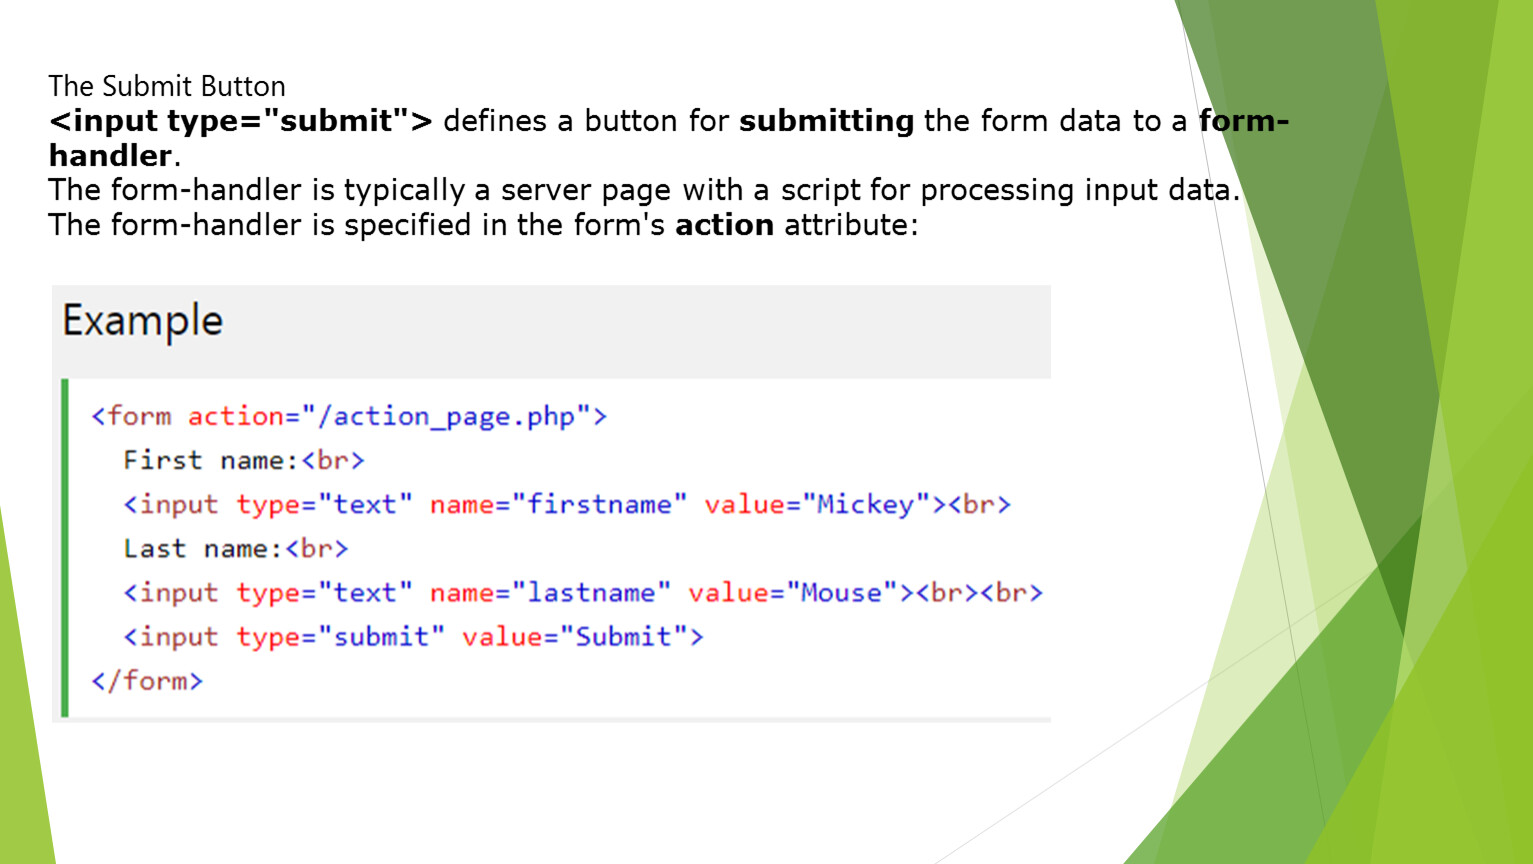Viewport: 1533px width, 864px height.
Task: Click the closing '</form>' tag
Action: 147,681
